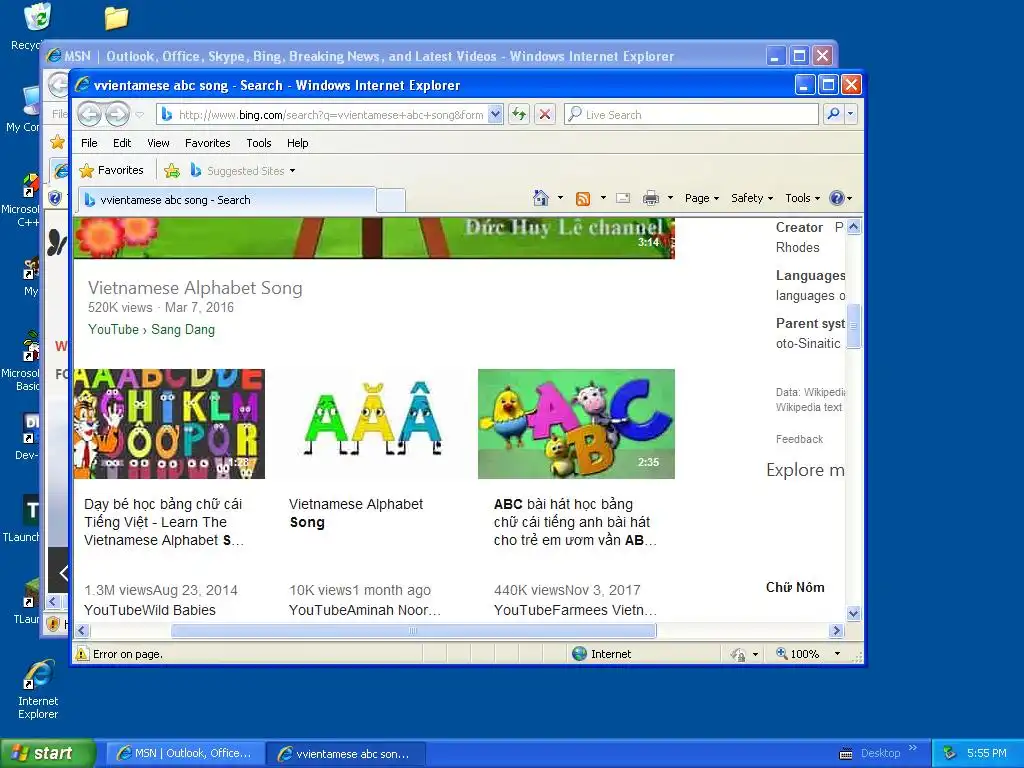
Task: Expand the Print dropdown arrow
Action: 670,198
